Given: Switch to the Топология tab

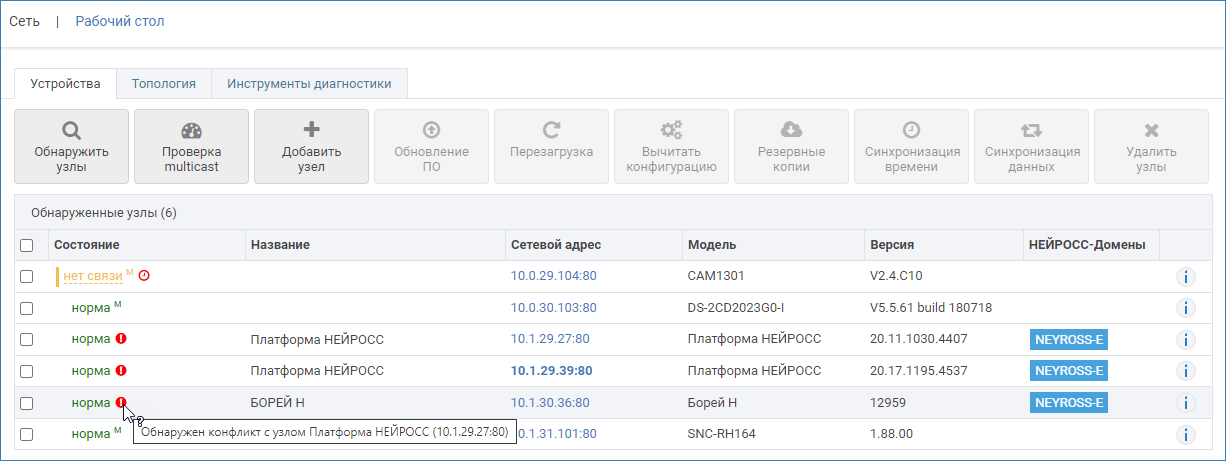Looking at the screenshot, I should [x=163, y=83].
